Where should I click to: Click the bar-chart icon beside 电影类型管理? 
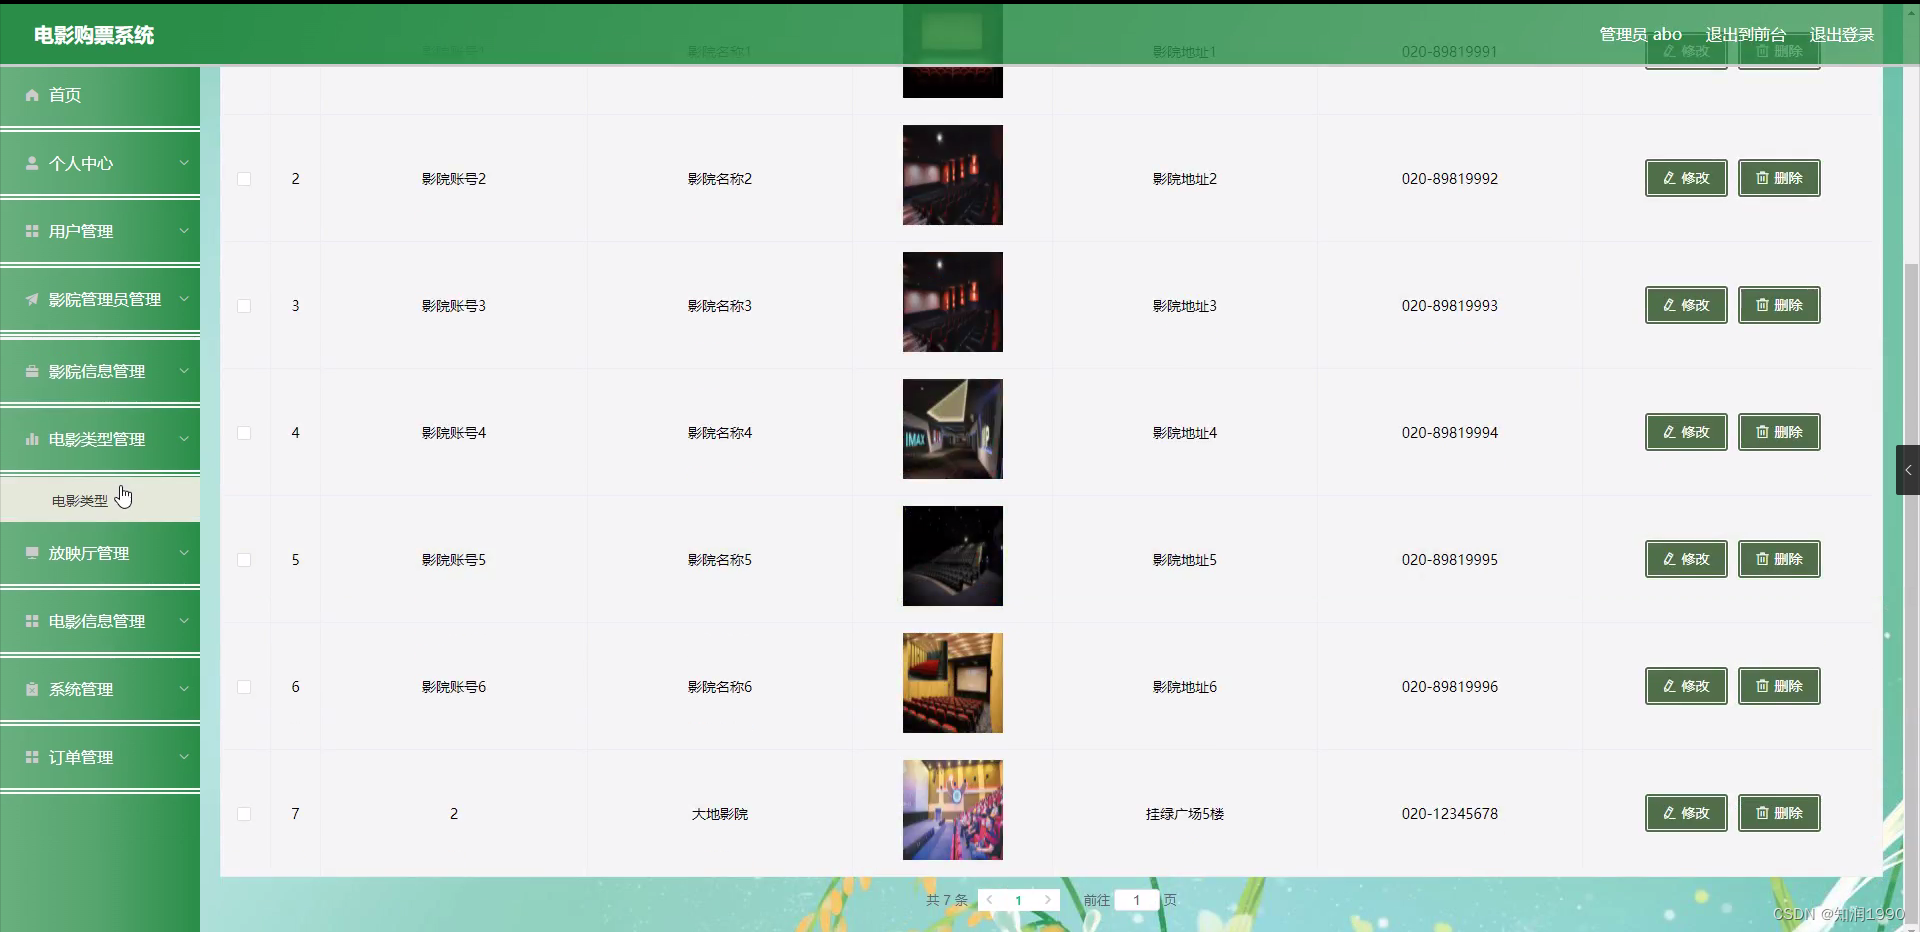[x=31, y=439]
